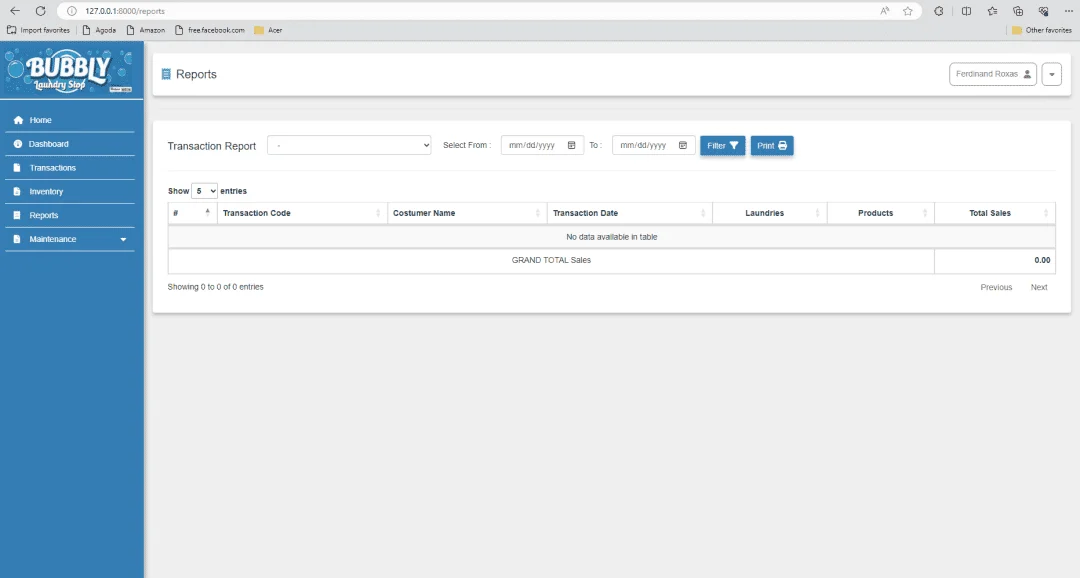The image size is (1080, 578).
Task: Open the To date calendar picker icon
Action: pyautogui.click(x=683, y=145)
